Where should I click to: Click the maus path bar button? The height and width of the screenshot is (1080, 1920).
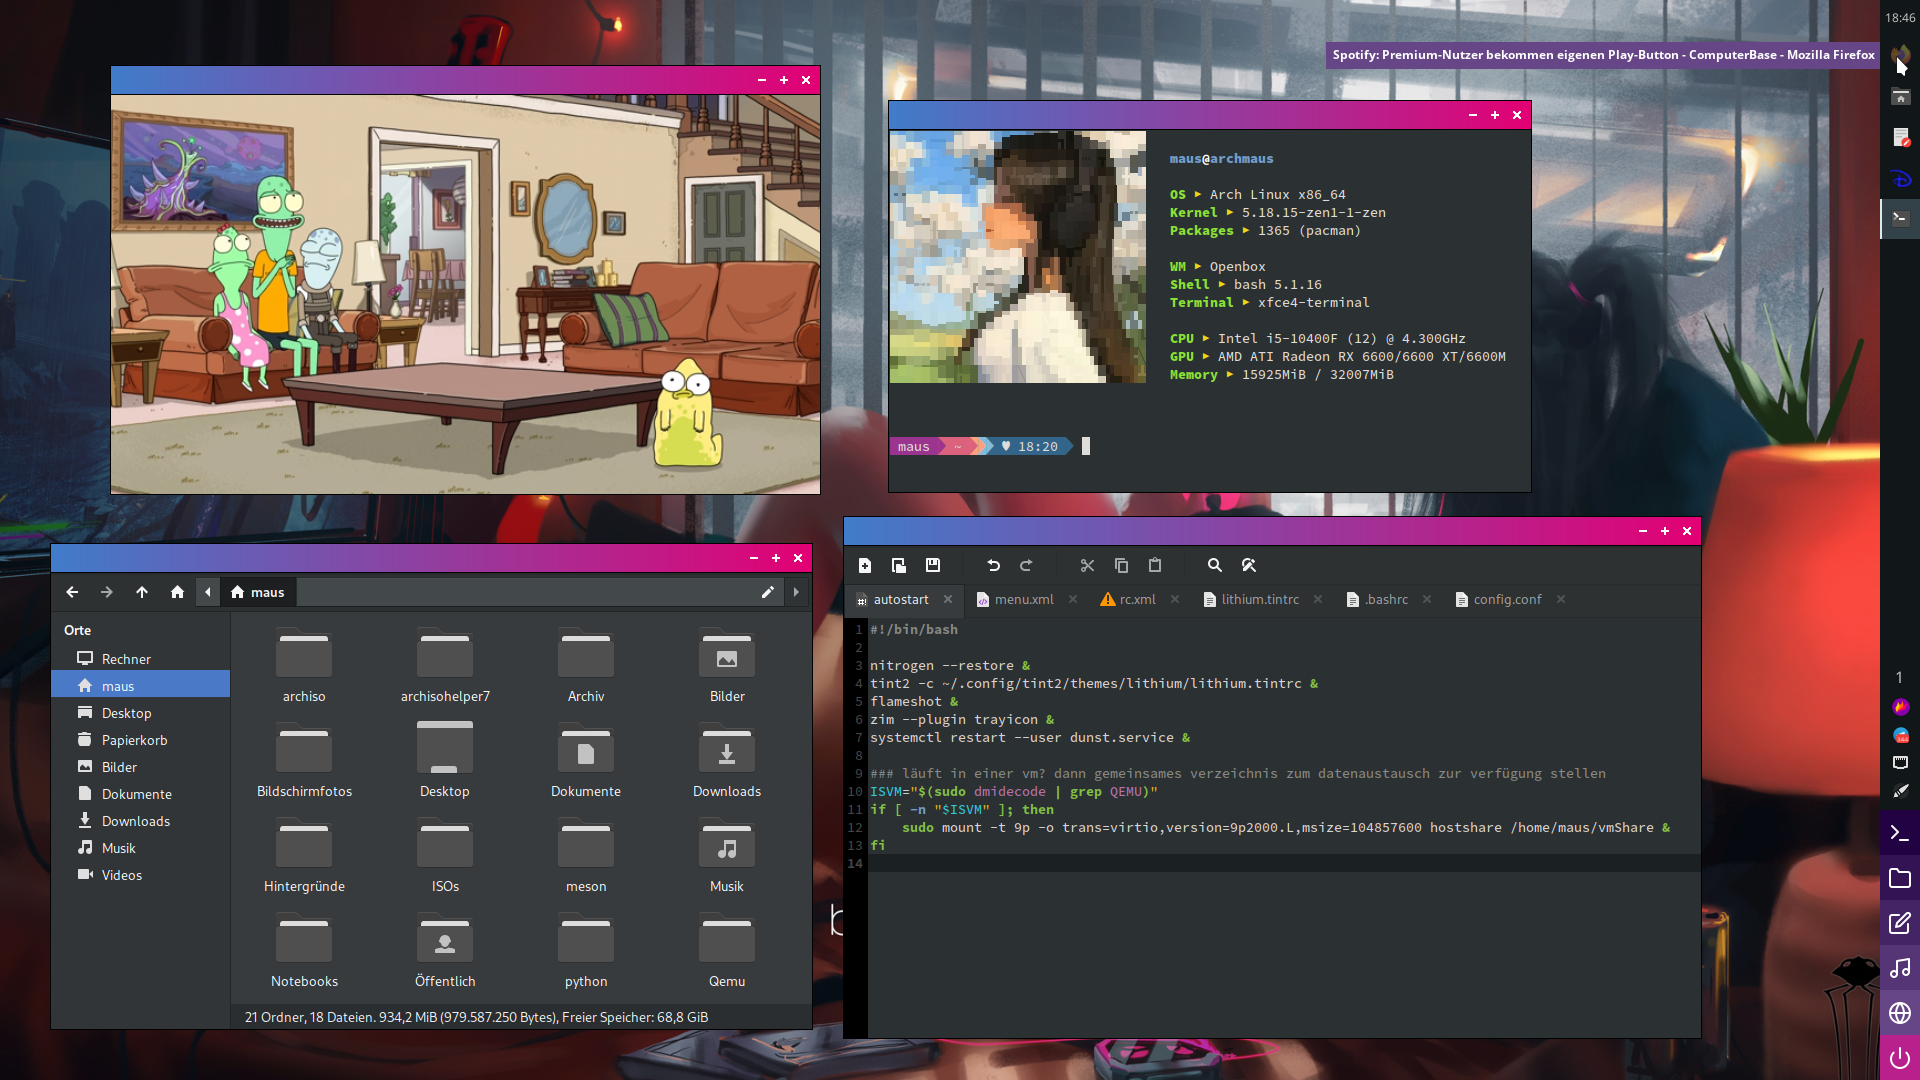point(258,592)
